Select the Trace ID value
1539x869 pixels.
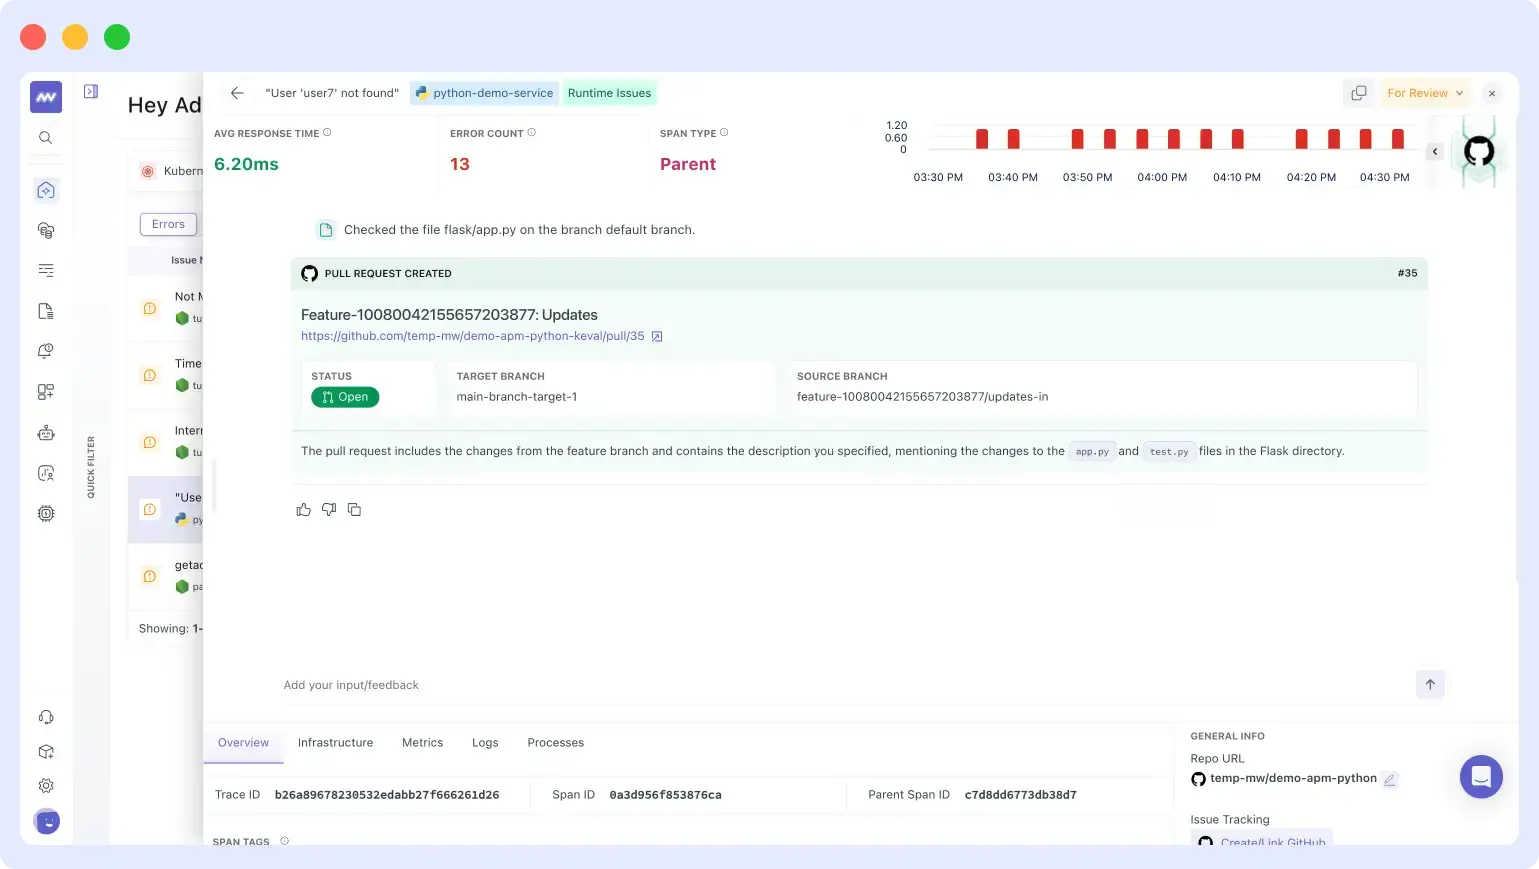tap(387, 795)
